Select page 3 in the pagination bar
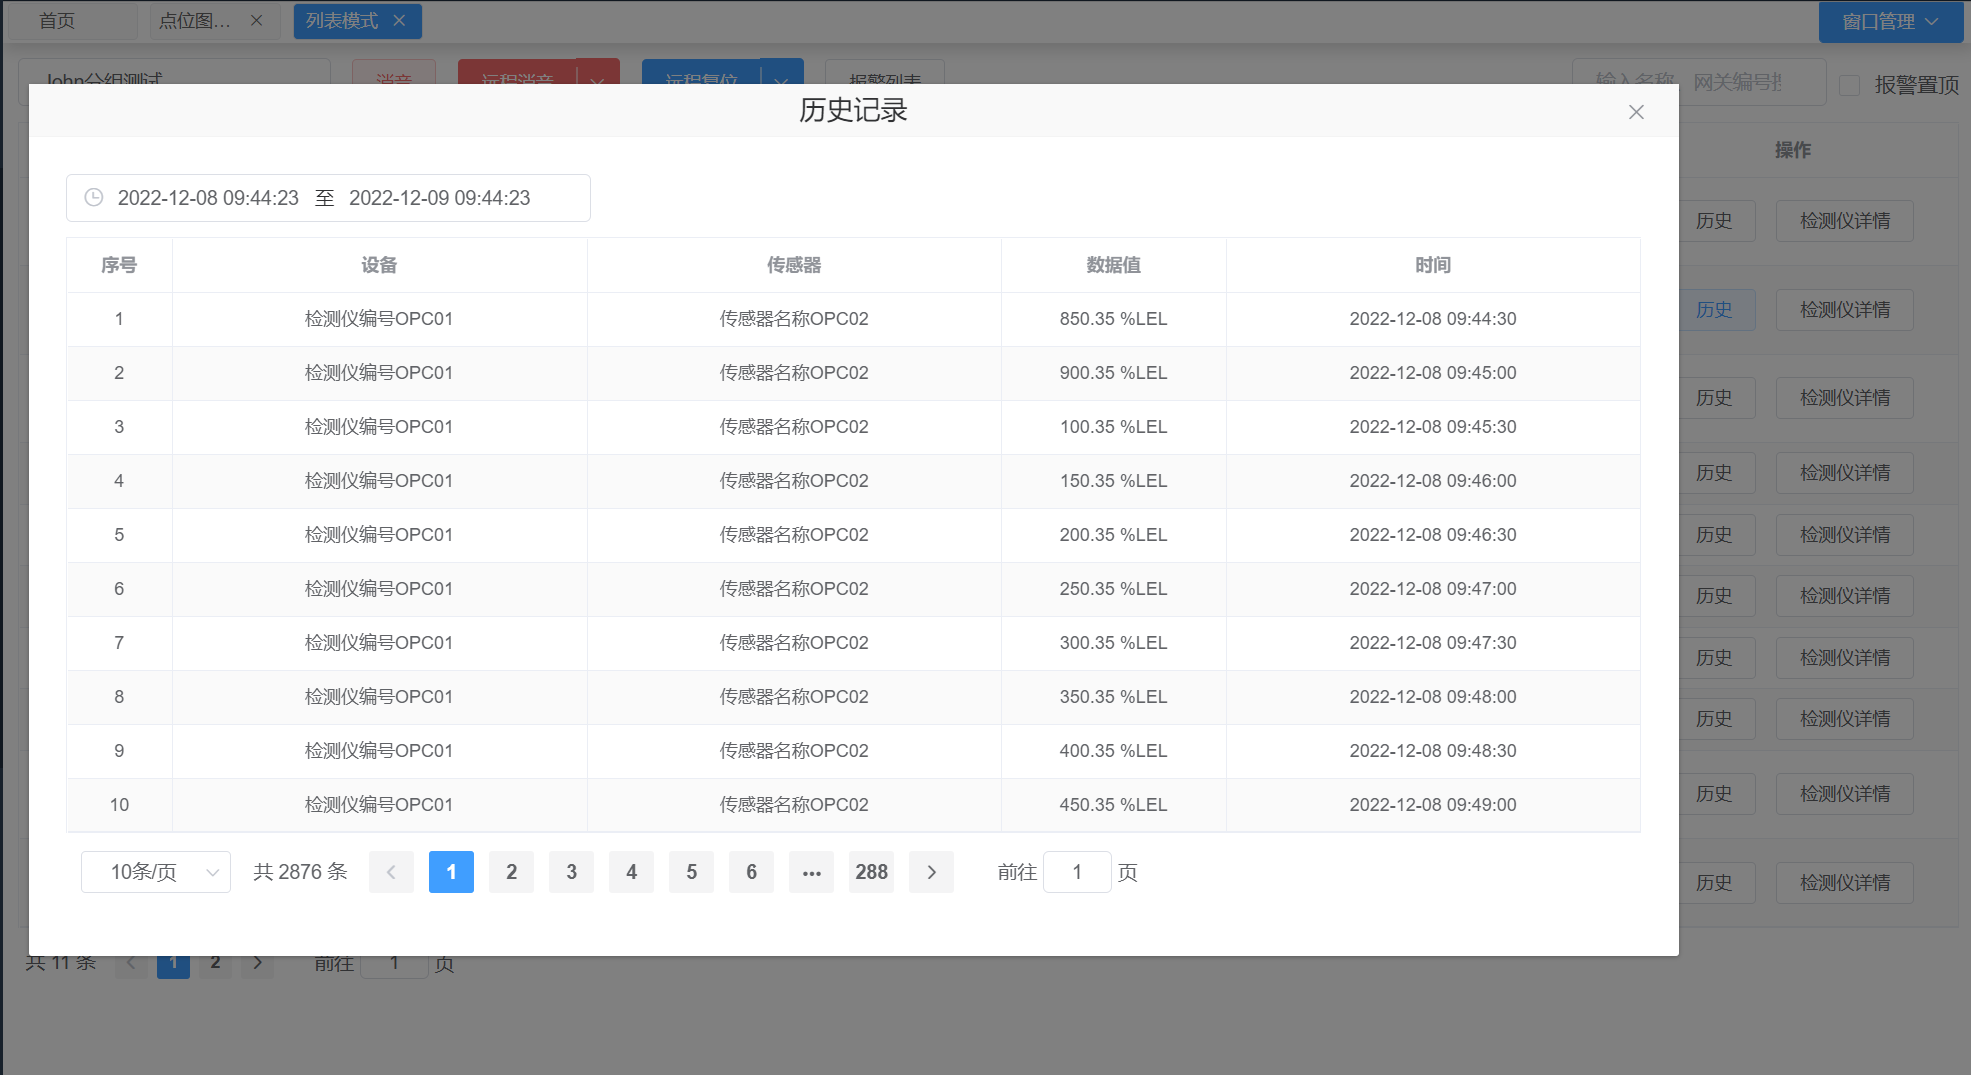Screen dimensions: 1971x1075 [571, 872]
